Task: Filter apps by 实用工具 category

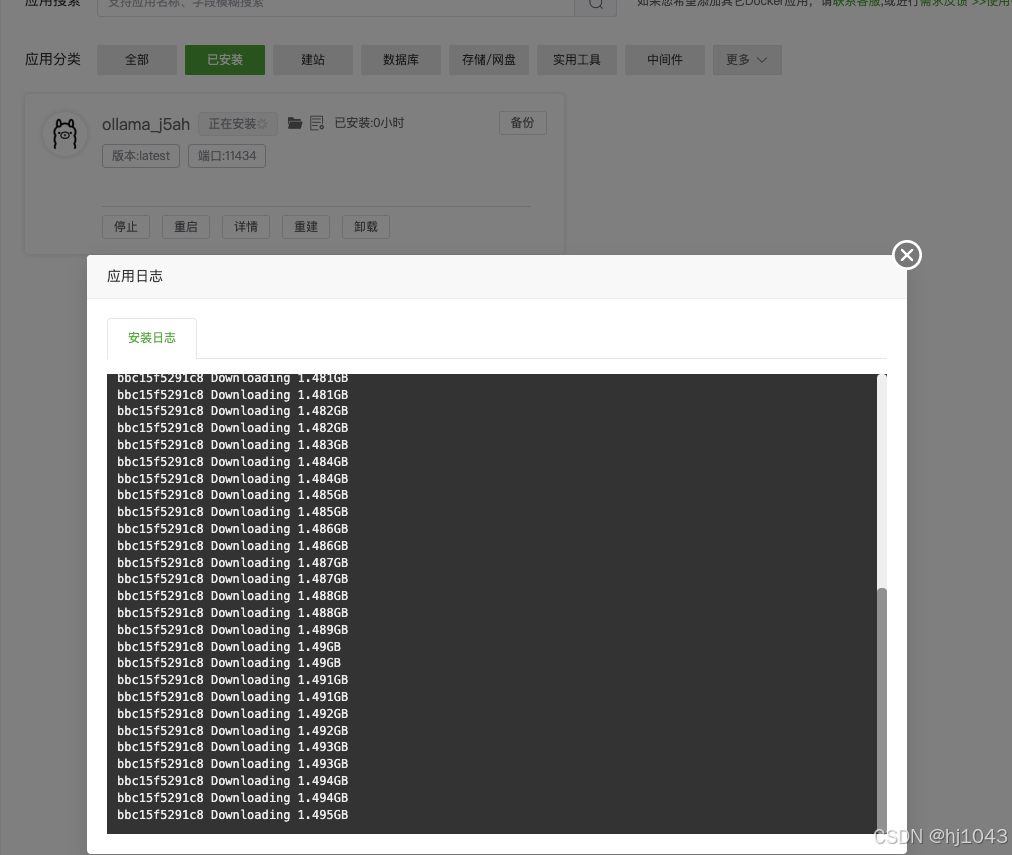Action: 577,60
